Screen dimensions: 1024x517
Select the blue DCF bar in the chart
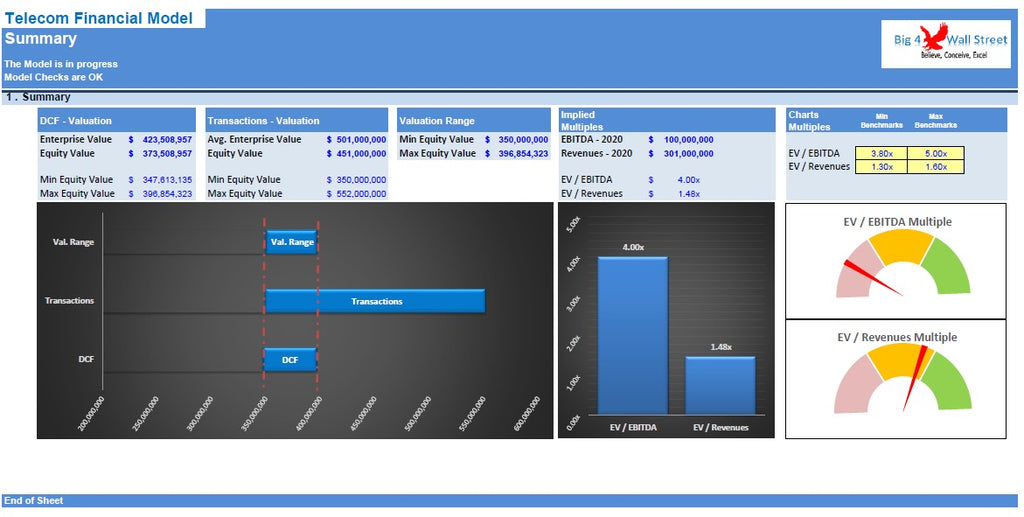click(290, 359)
